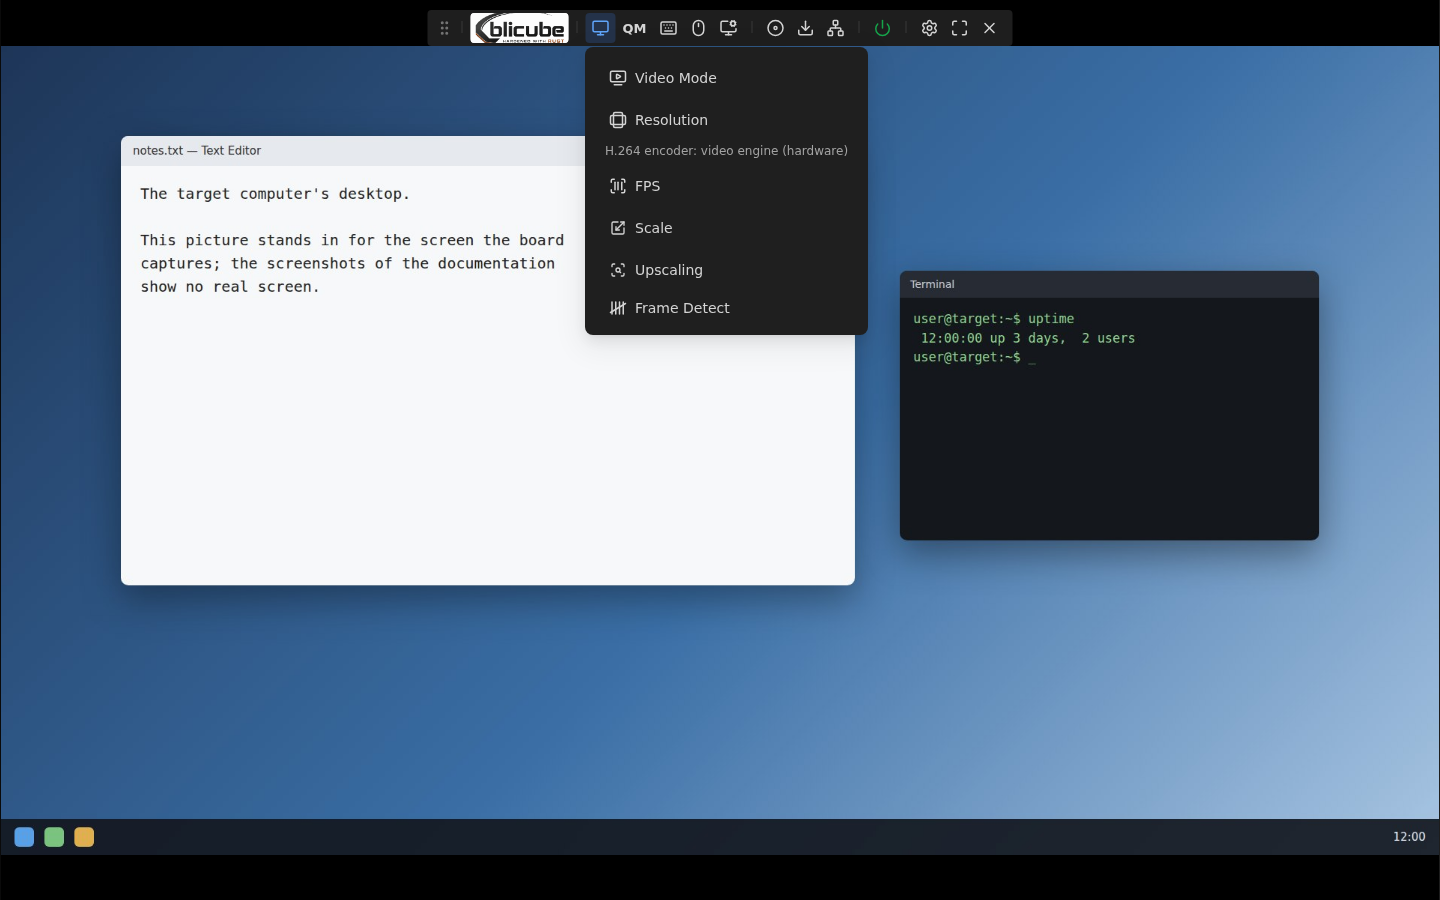This screenshot has height=900, width=1440.
Task: Toggle fullscreen with the corner-brackets icon
Action: pyautogui.click(x=959, y=28)
